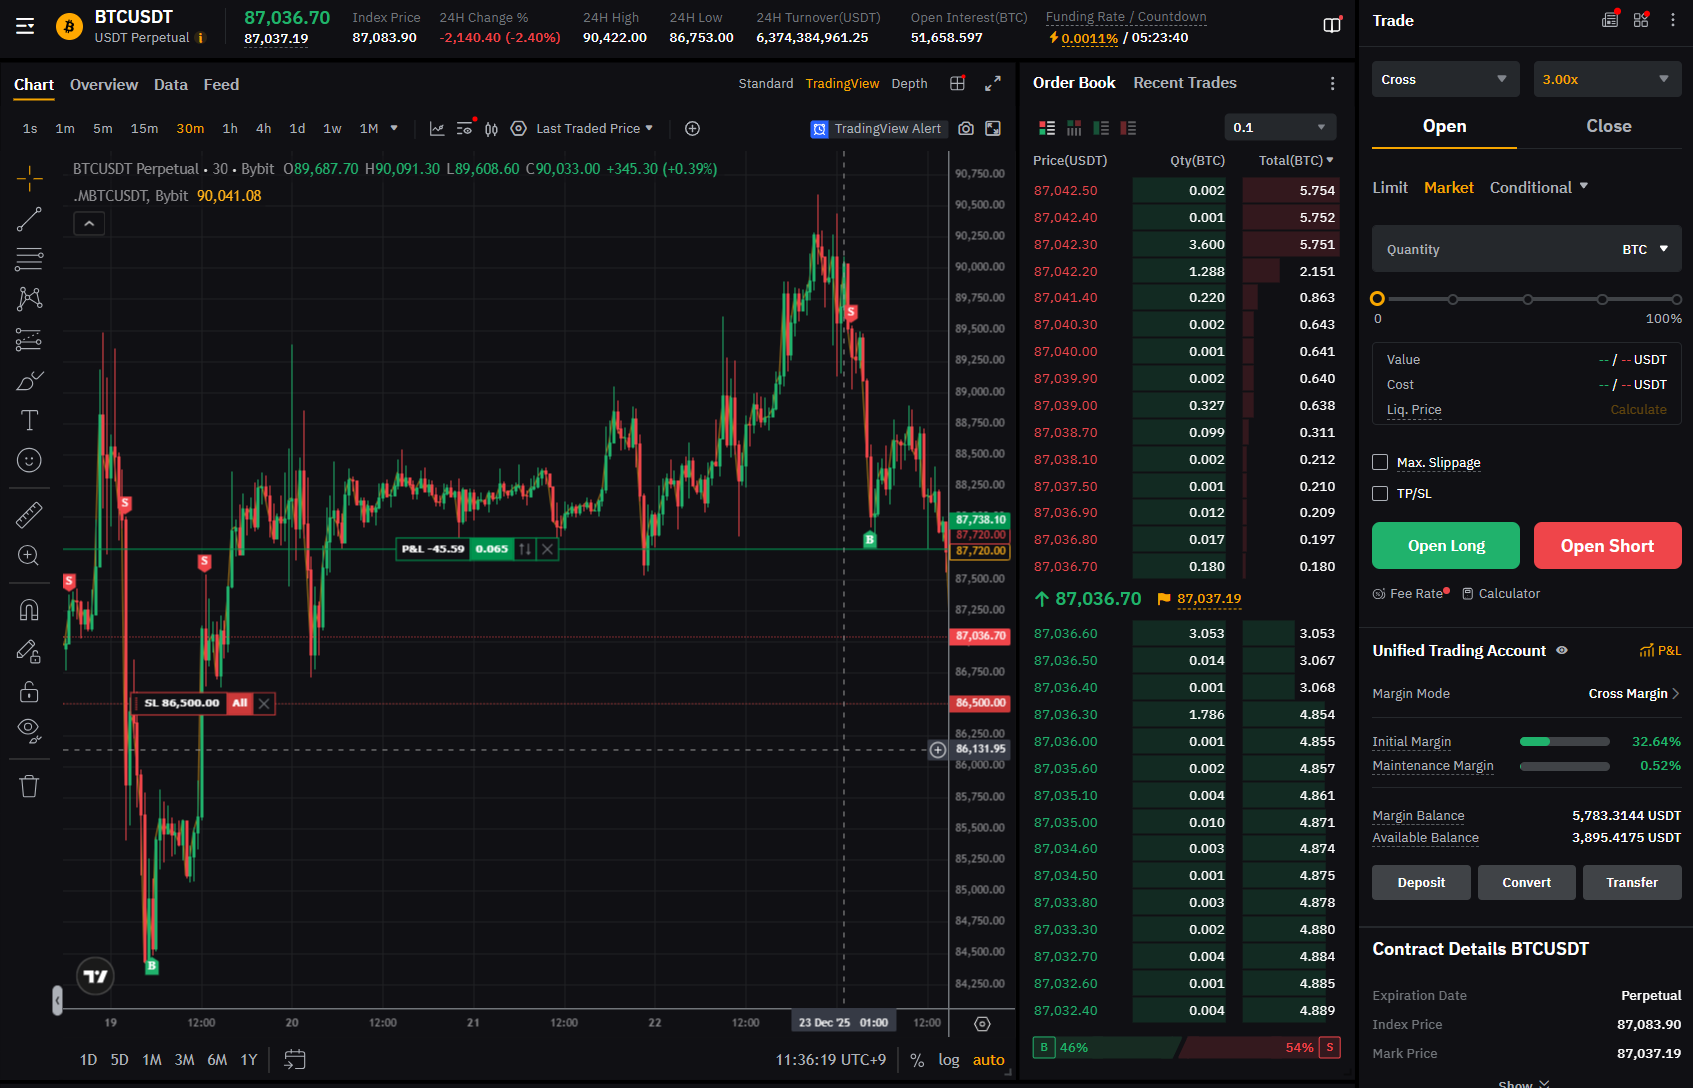Open the 0.1 price grouping dropdown
Screen dimensions: 1693x1088
(1280, 127)
